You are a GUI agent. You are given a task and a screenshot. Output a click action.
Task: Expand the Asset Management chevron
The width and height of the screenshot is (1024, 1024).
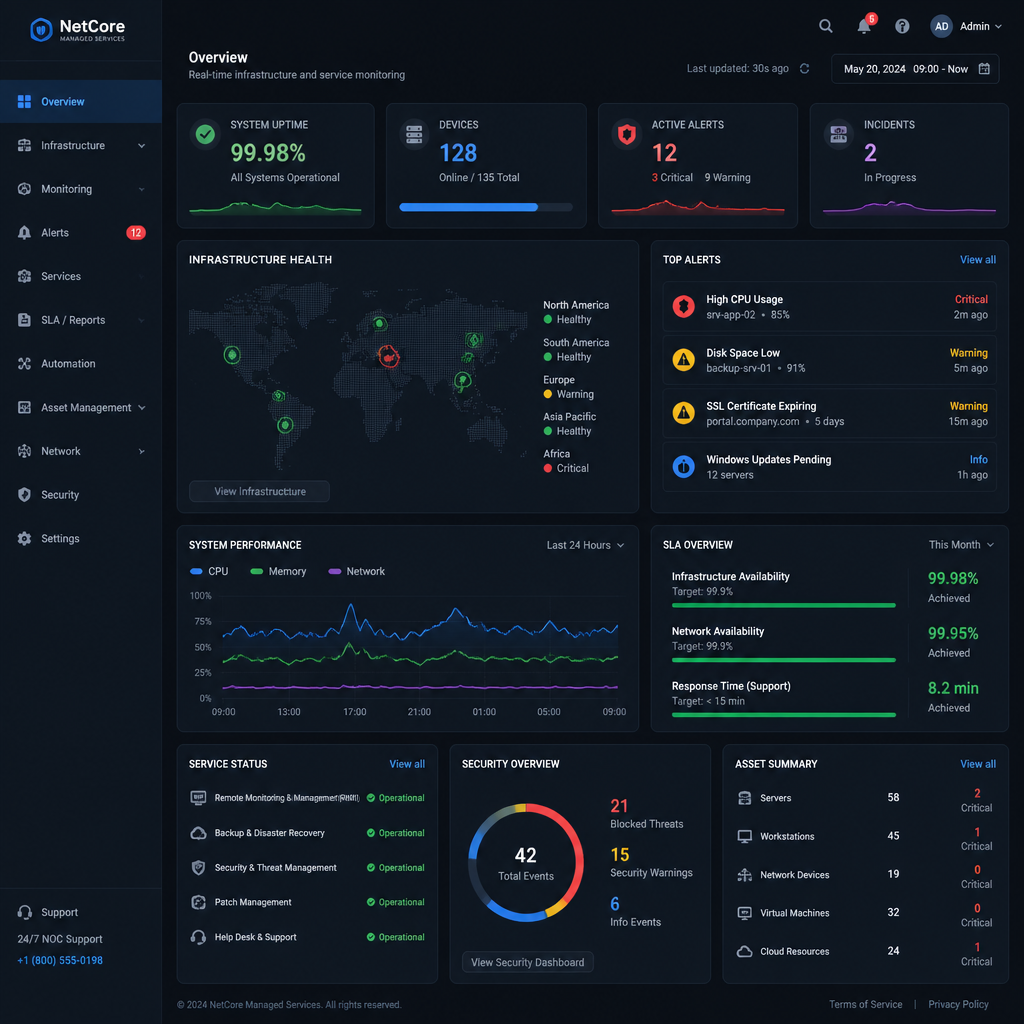pos(142,408)
